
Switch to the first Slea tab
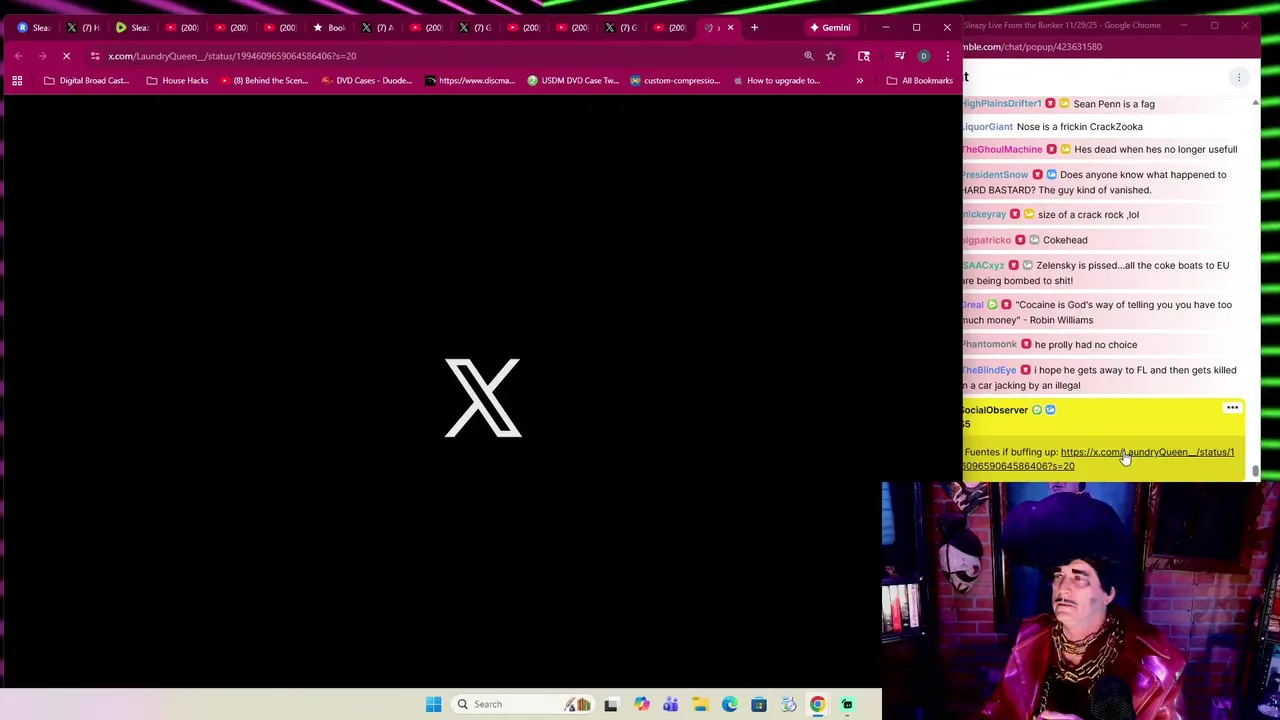33,27
